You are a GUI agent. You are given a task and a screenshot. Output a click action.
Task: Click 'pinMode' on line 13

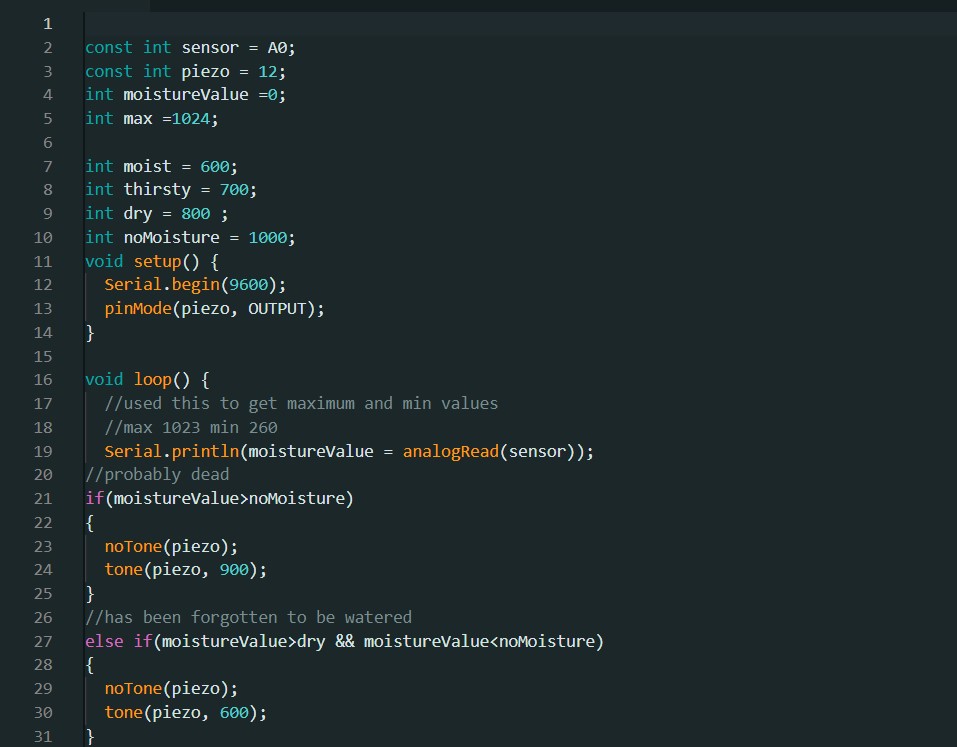pos(138,308)
